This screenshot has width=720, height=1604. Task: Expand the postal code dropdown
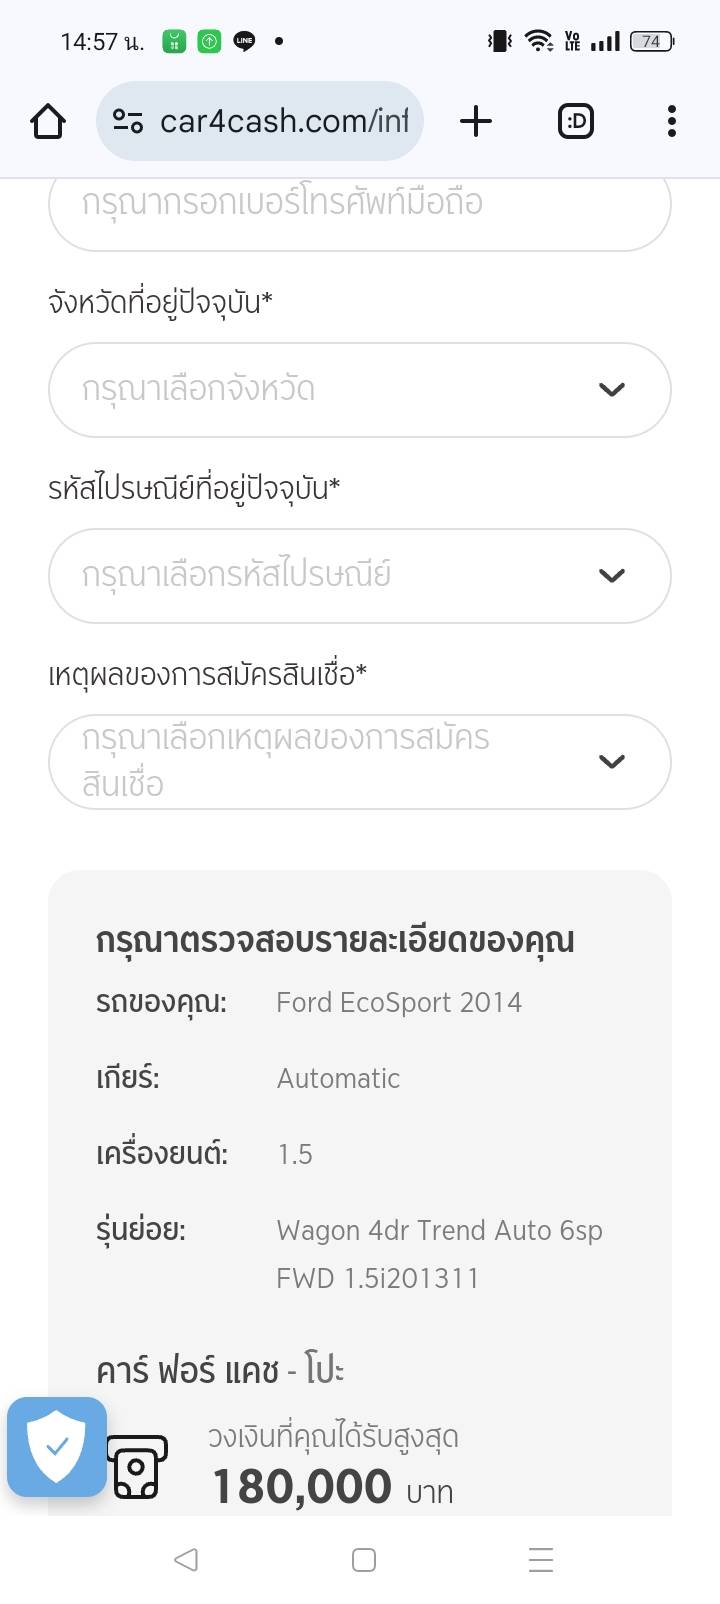(340, 575)
